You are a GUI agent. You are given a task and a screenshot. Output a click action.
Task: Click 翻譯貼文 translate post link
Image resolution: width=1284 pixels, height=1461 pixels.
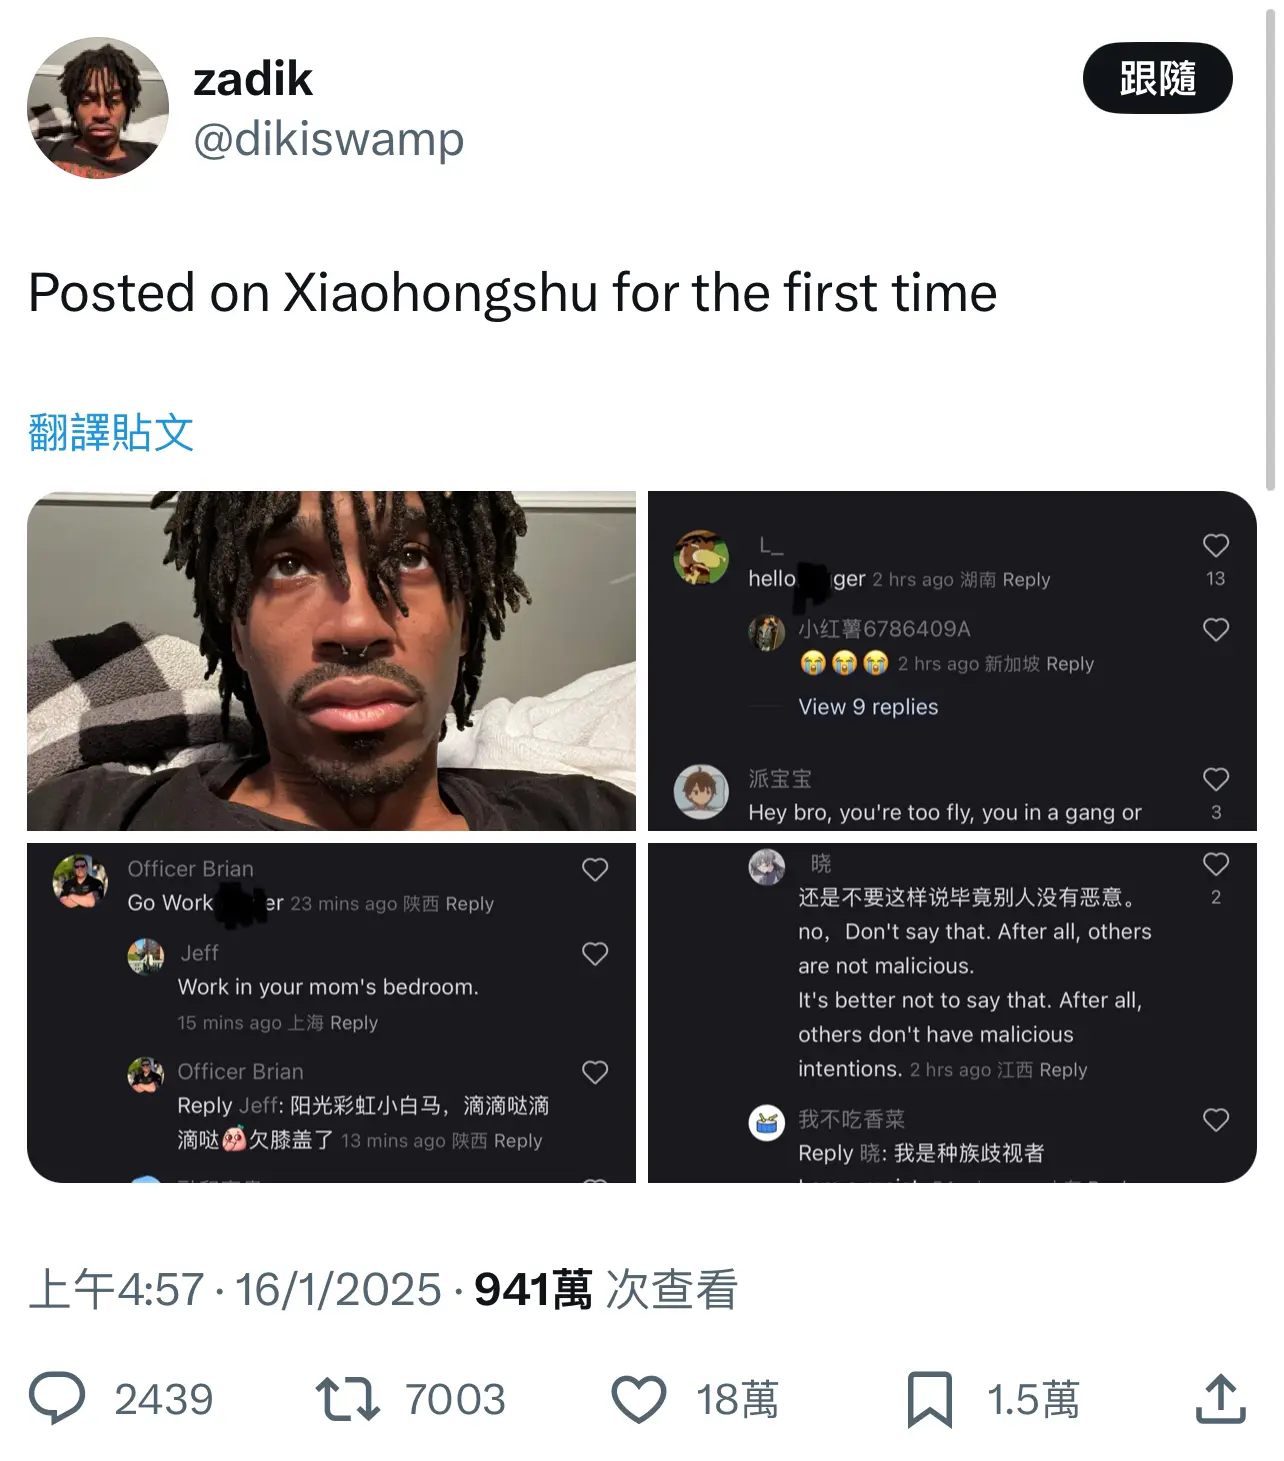pyautogui.click(x=111, y=432)
